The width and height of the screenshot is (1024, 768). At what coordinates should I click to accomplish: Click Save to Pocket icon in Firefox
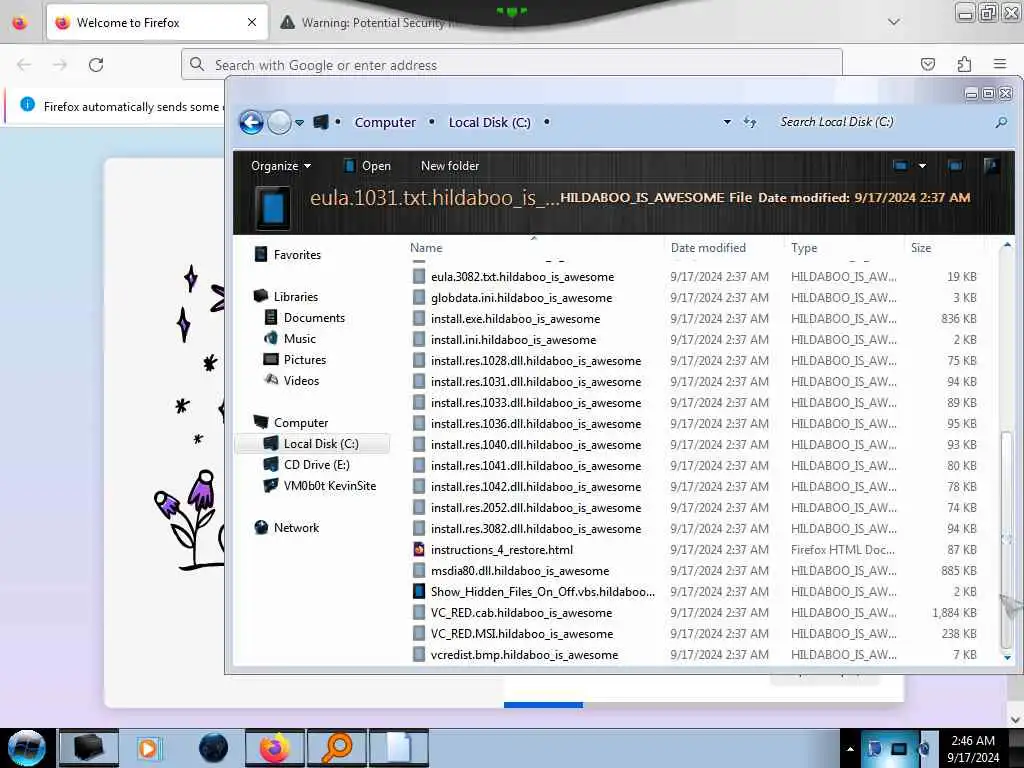928,64
